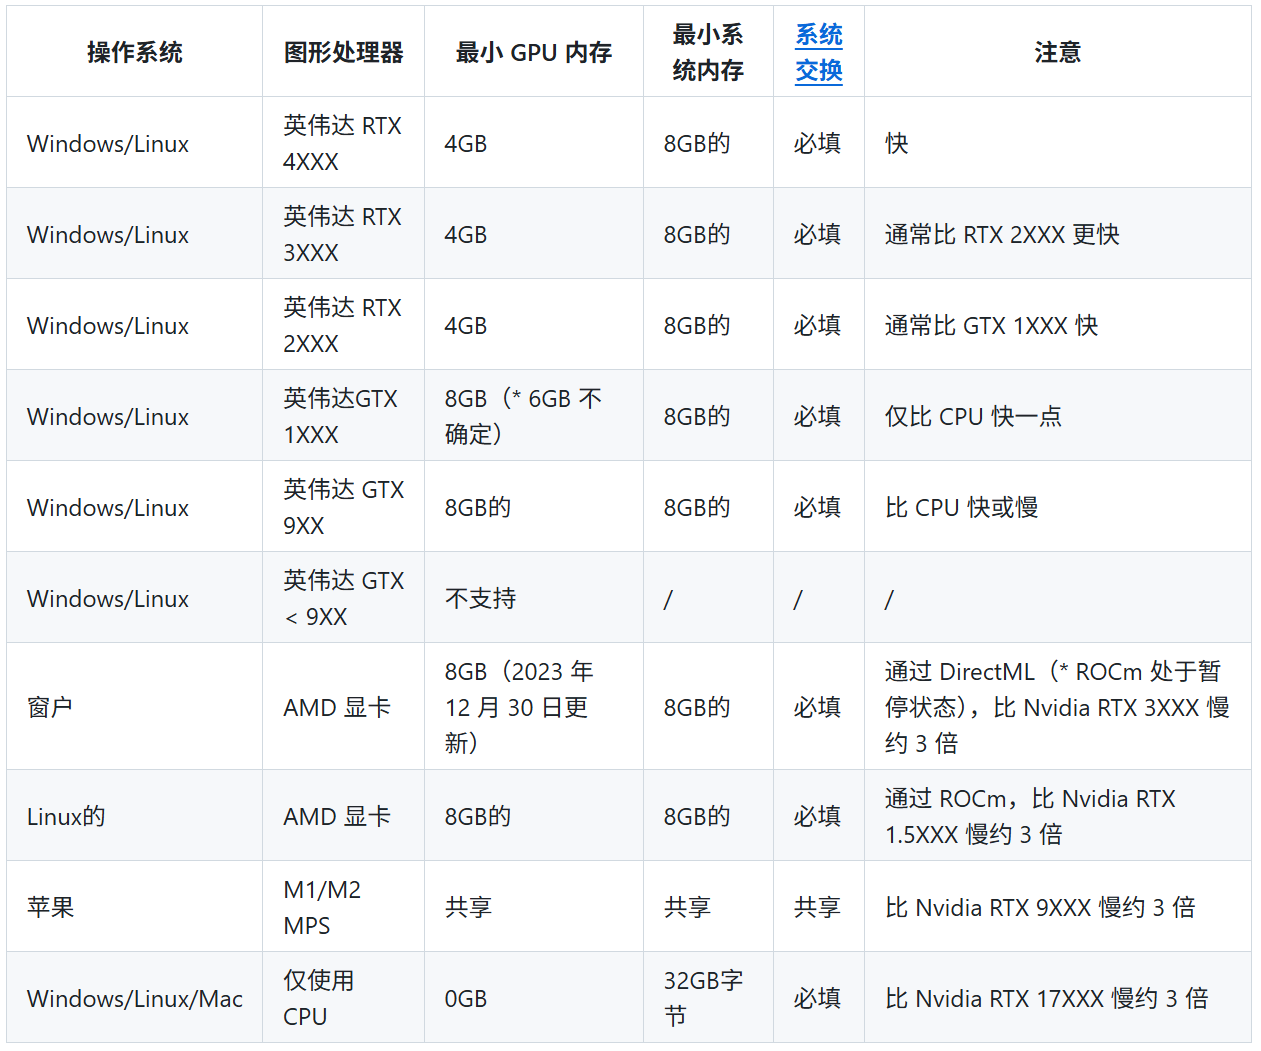Select the 8GB（* 6GB 不确定）cell
1261x1051 pixels.
523,416
